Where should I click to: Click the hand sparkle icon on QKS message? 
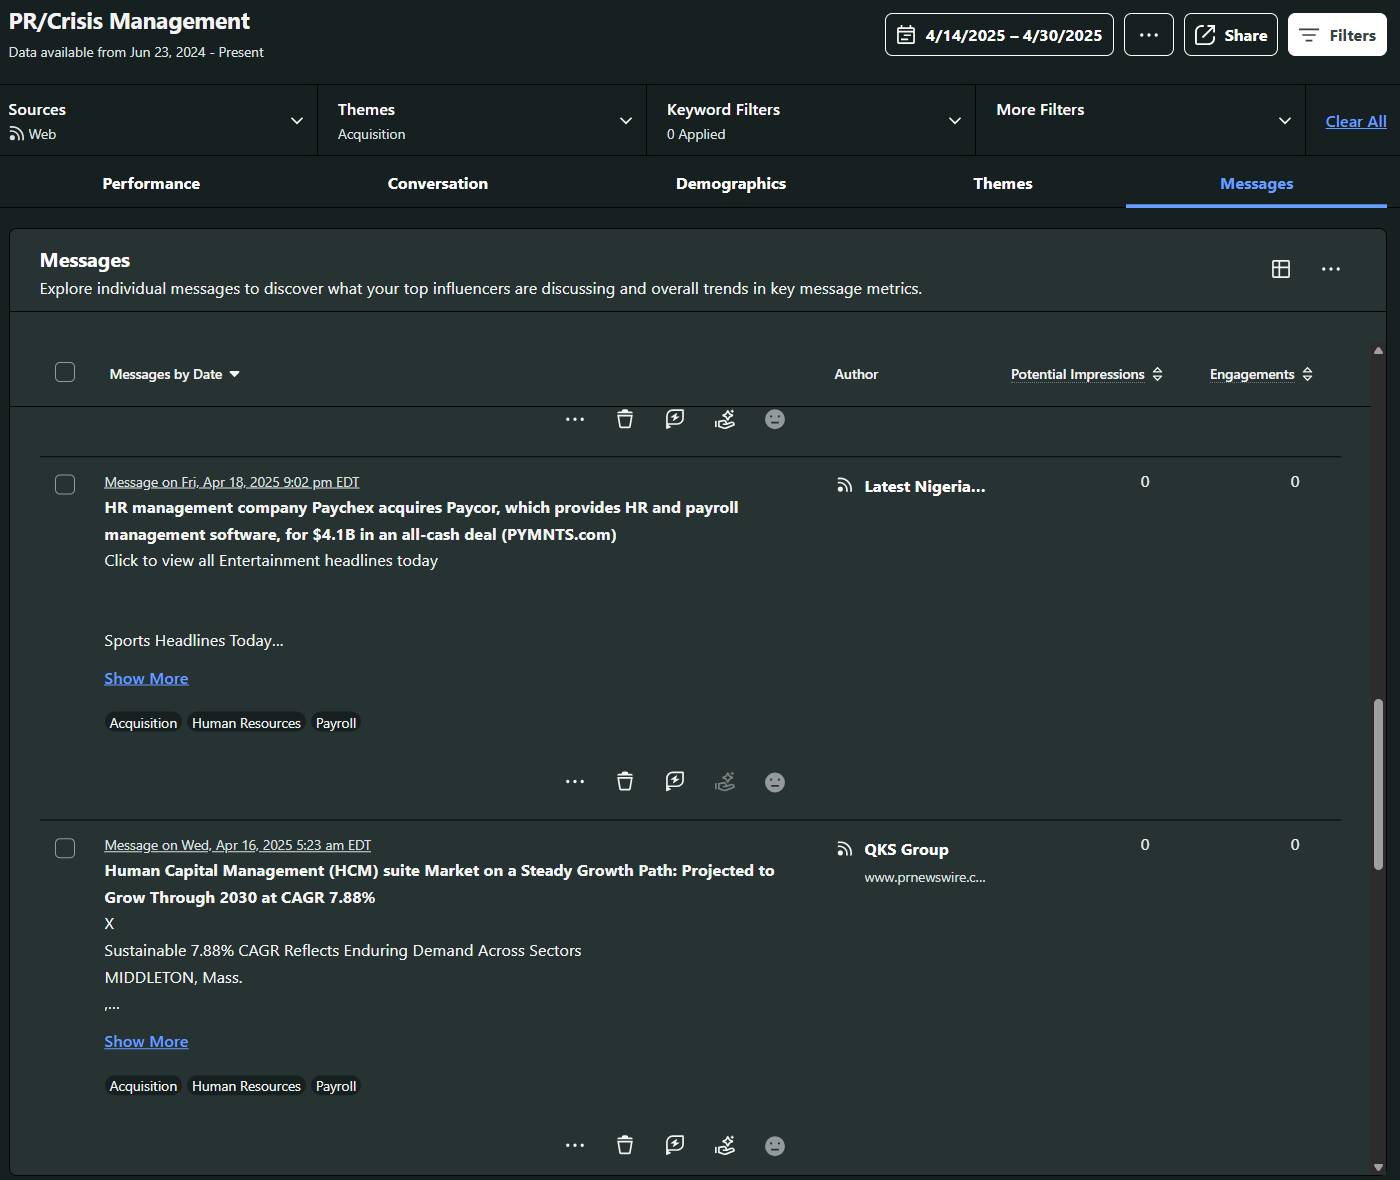[x=725, y=1145]
